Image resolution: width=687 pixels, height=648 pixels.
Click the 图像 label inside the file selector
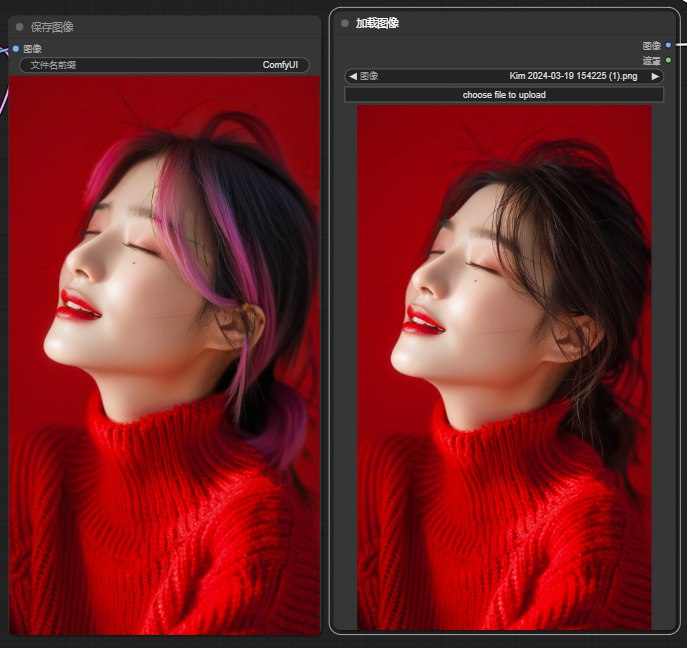pyautogui.click(x=369, y=76)
